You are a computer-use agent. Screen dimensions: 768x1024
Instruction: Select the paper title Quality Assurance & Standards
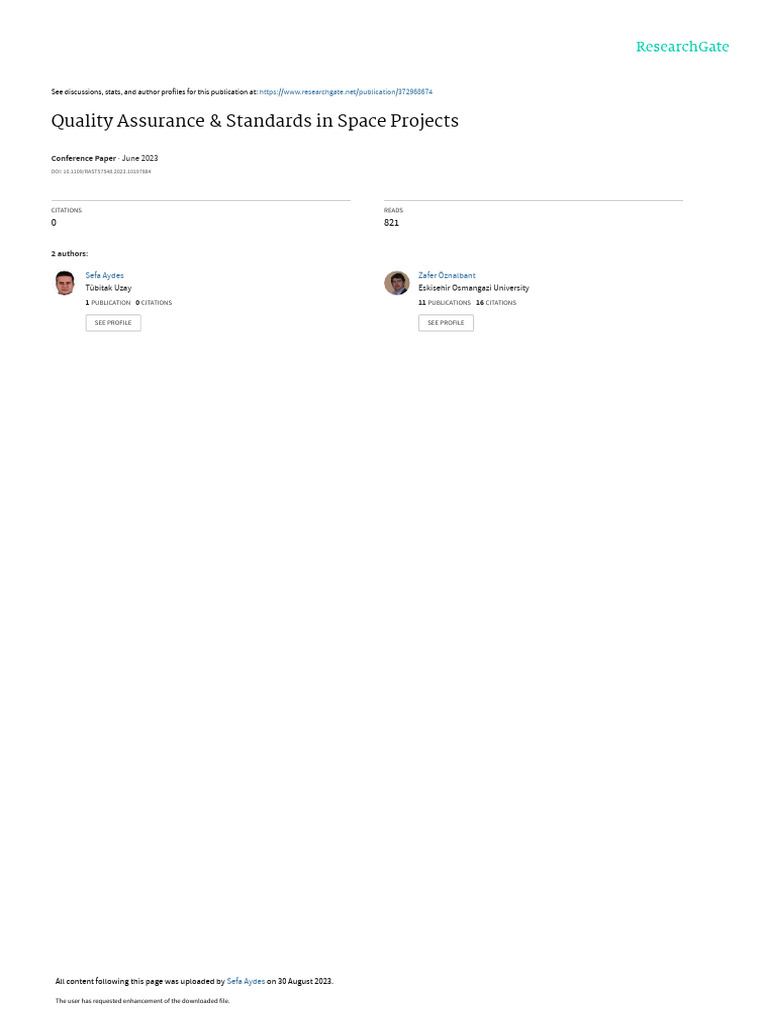pos(255,121)
